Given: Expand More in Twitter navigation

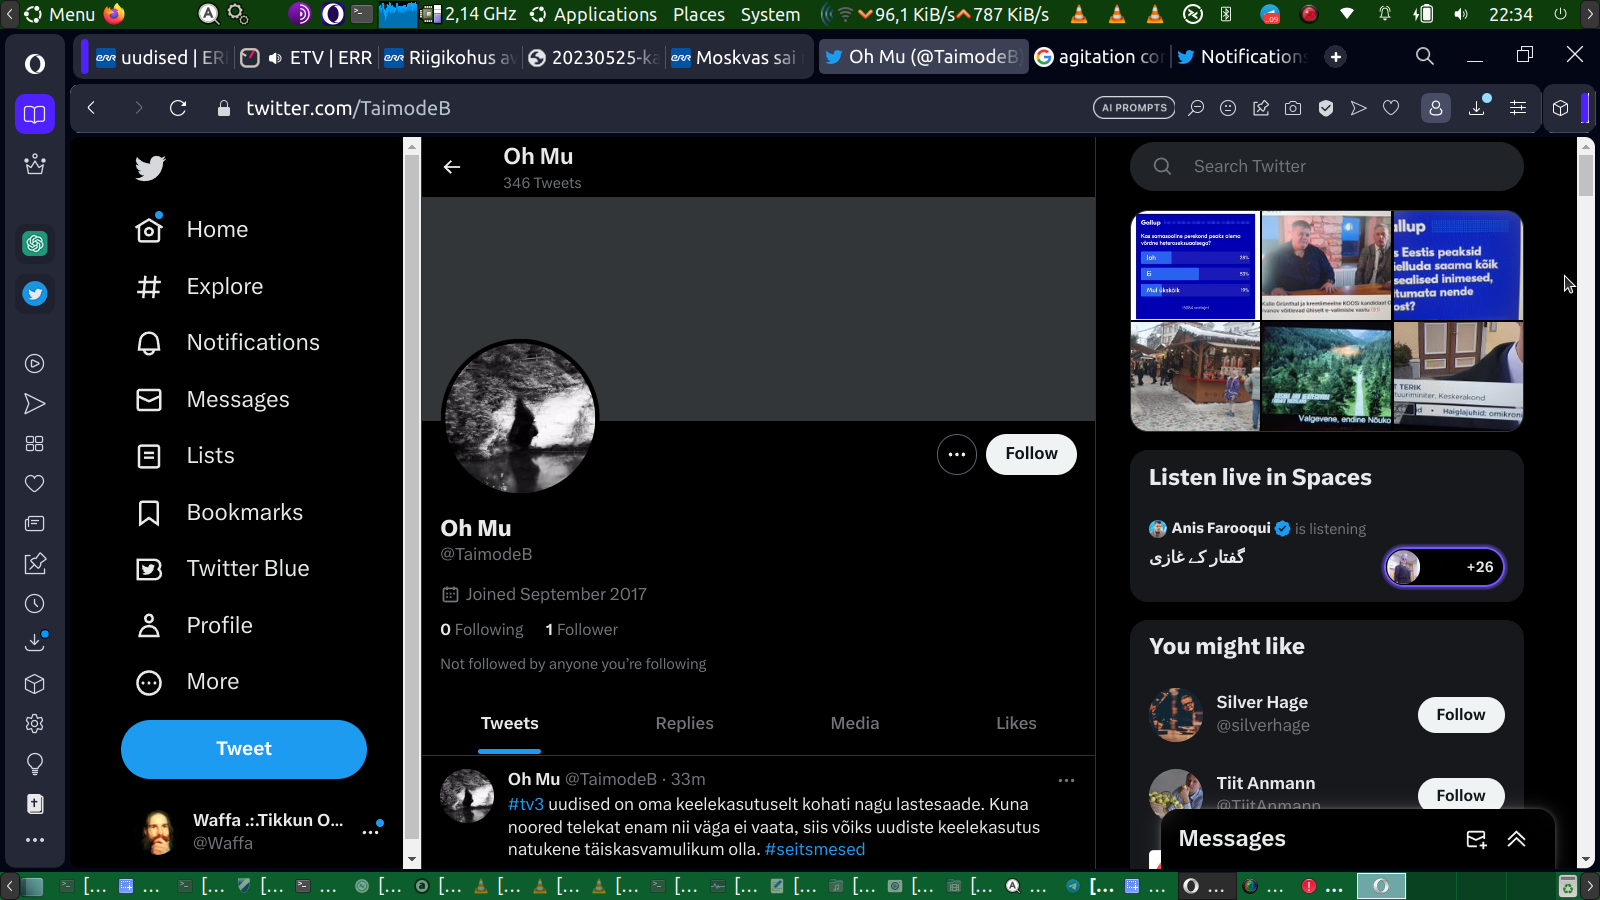Looking at the screenshot, I should [x=188, y=682].
